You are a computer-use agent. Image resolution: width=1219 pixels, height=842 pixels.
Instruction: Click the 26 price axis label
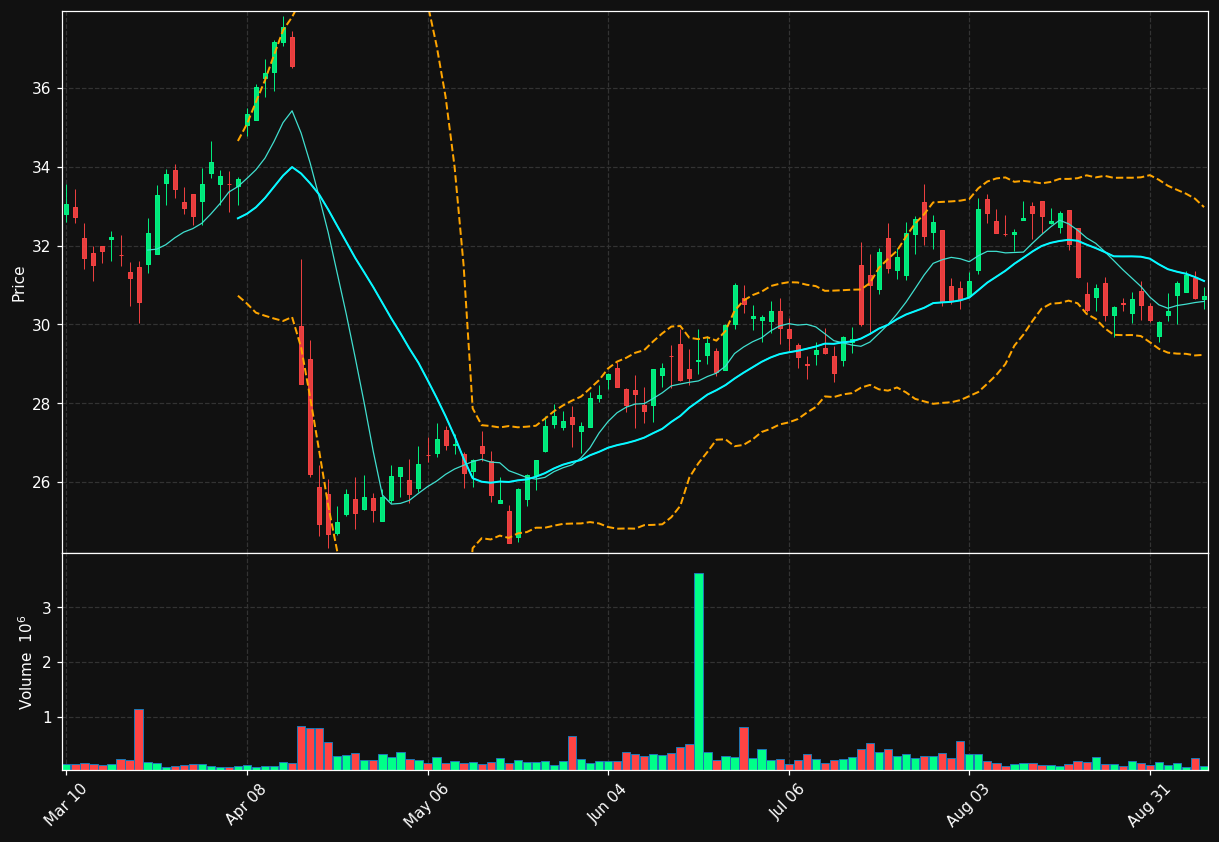point(42,482)
